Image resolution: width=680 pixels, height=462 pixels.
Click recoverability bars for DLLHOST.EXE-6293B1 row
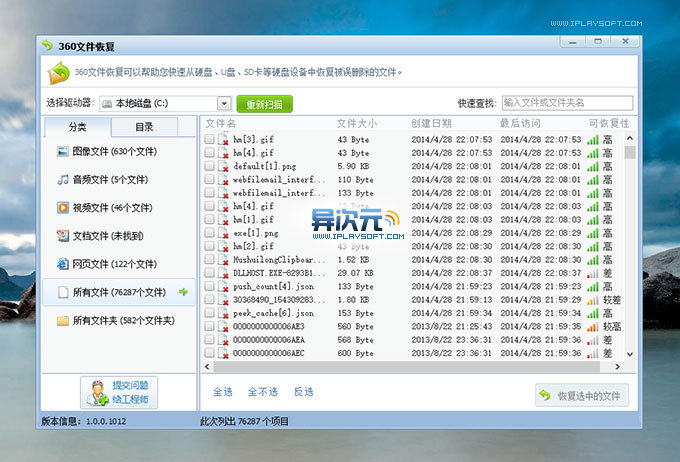592,273
